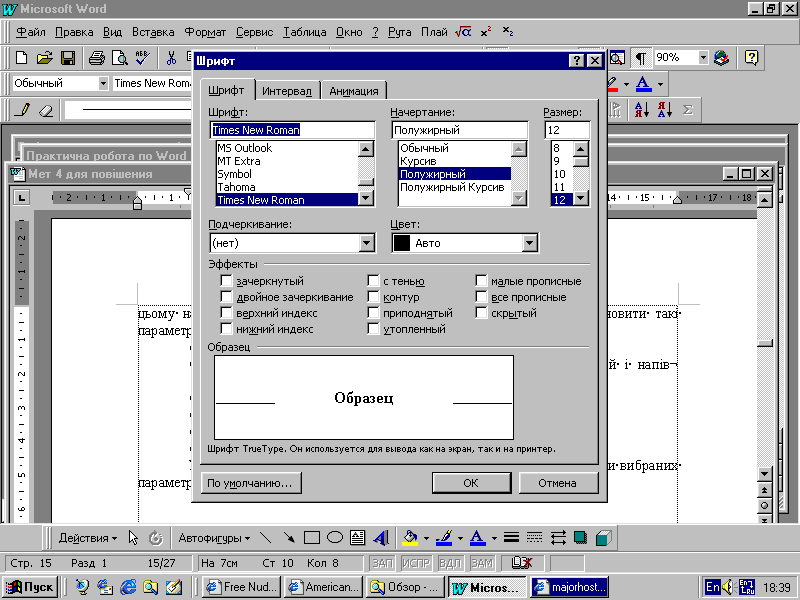Check the контур effect
The height and width of the screenshot is (600, 800).
point(373,297)
